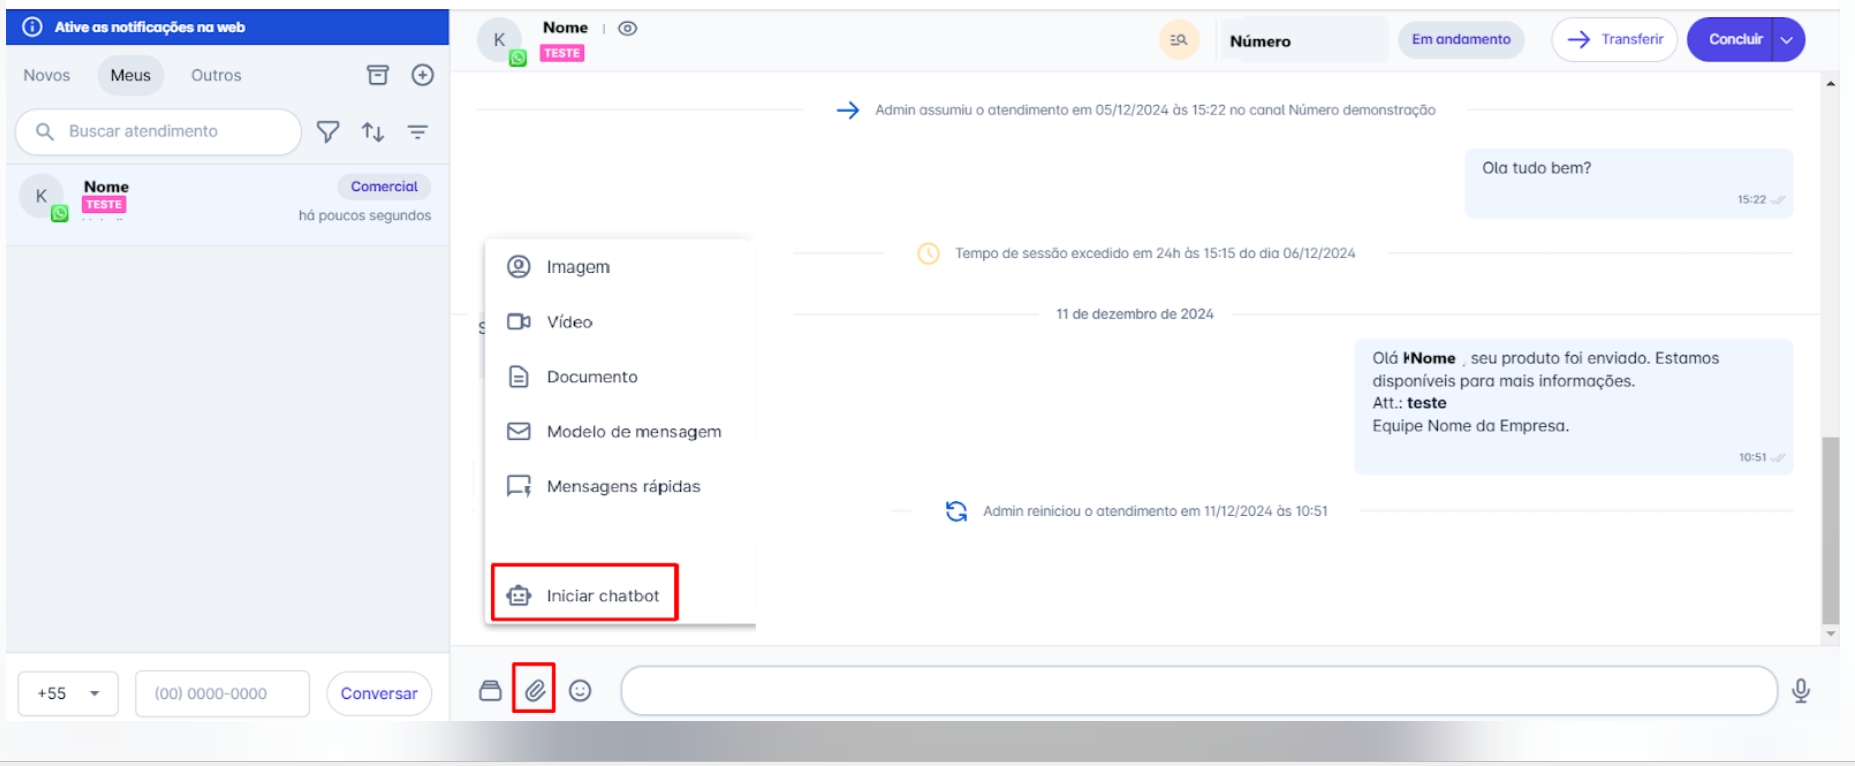This screenshot has width=1855, height=766.
Task: Expand the Concluir dropdown arrow
Action: coord(1786,40)
